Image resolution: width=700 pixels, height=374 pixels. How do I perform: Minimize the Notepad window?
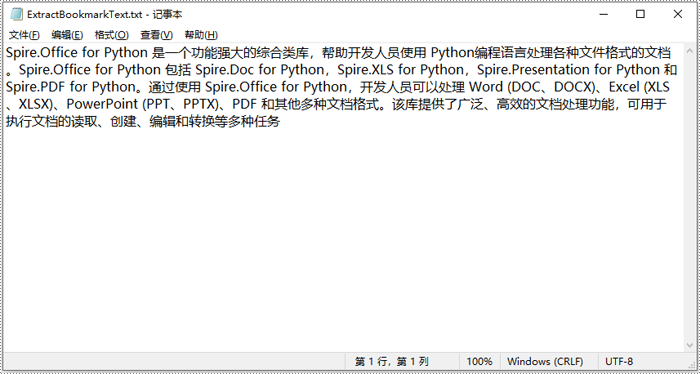(x=604, y=14)
